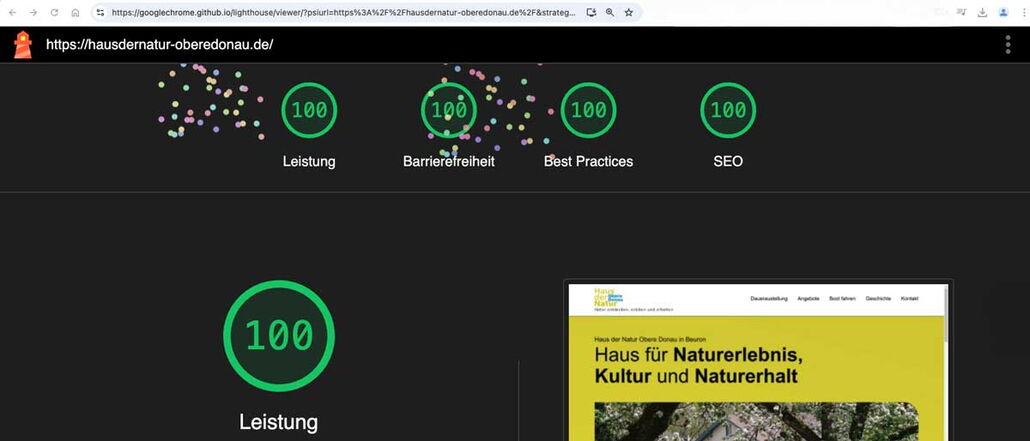Click the browser forward arrow
1030x441 pixels.
pos(33,13)
